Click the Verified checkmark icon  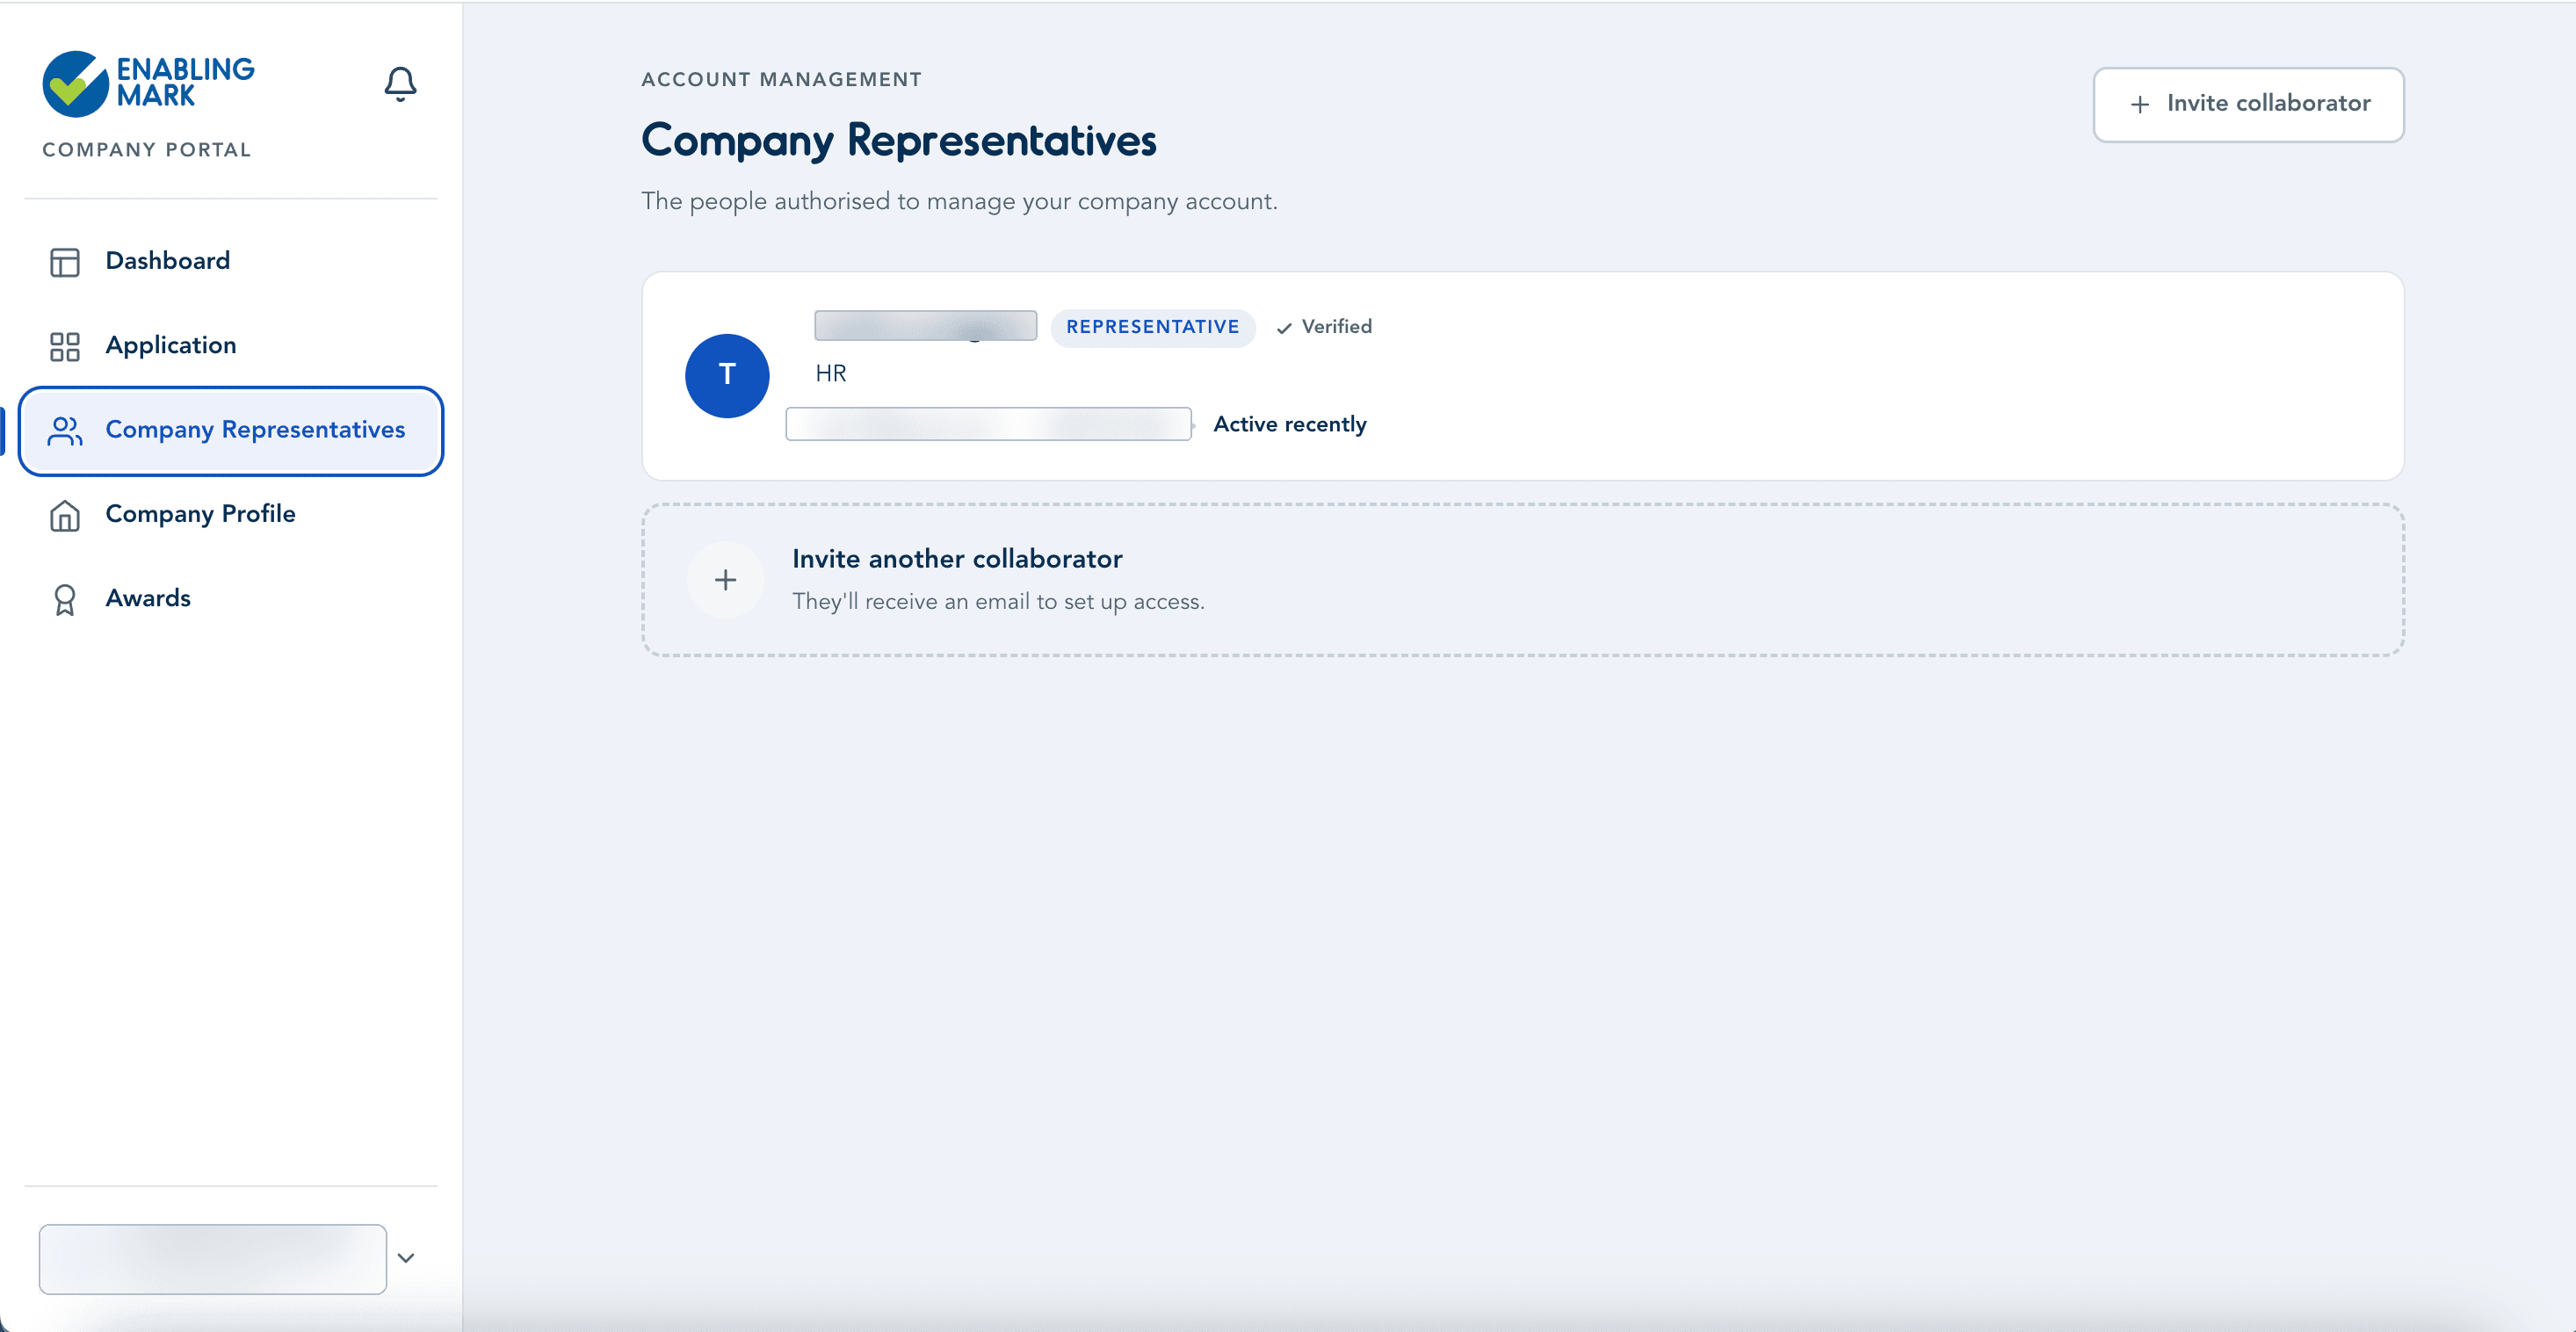click(x=1284, y=328)
